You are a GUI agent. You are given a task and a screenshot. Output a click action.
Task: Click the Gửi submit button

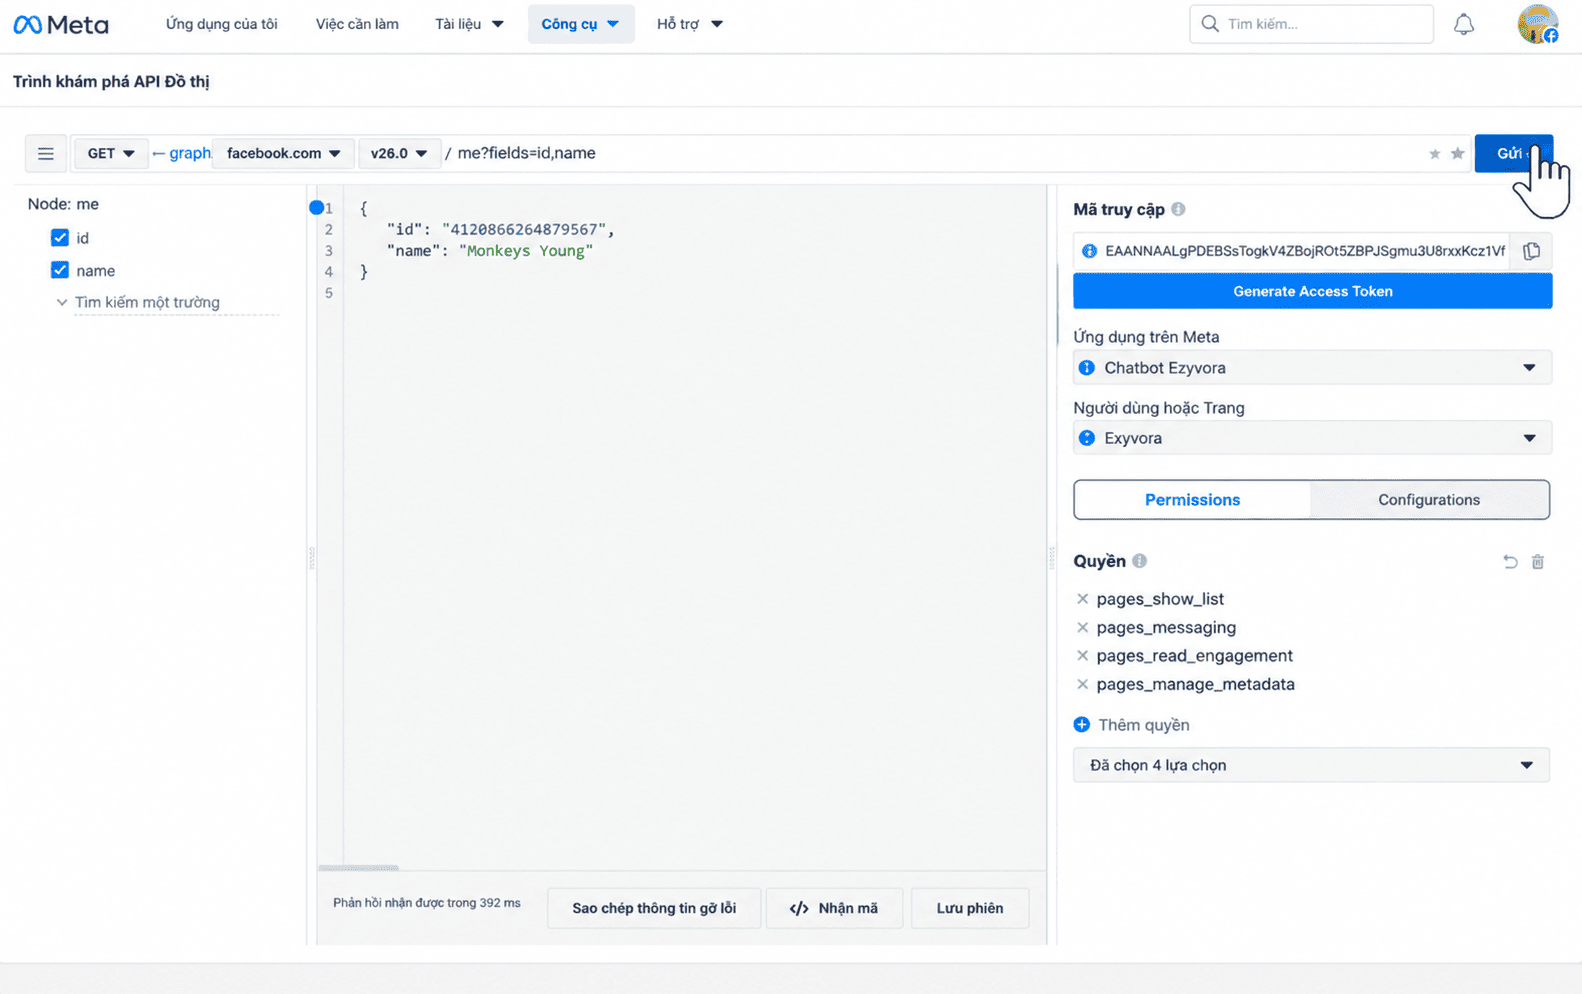[x=1513, y=153]
